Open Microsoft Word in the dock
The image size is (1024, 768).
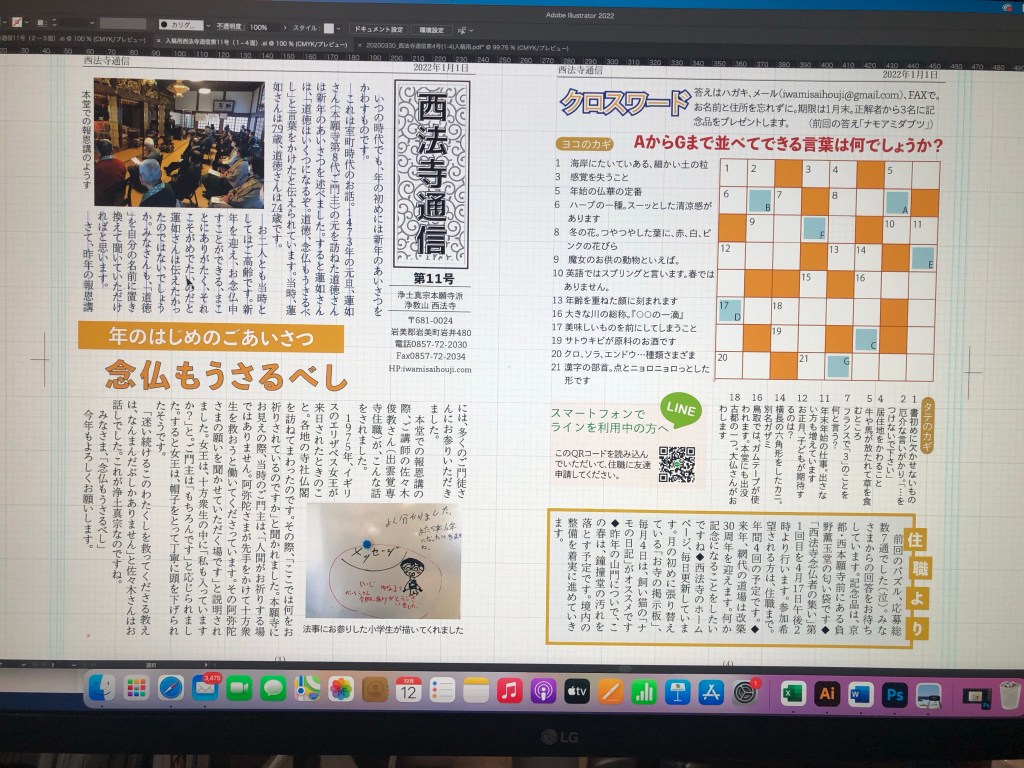tap(860, 693)
